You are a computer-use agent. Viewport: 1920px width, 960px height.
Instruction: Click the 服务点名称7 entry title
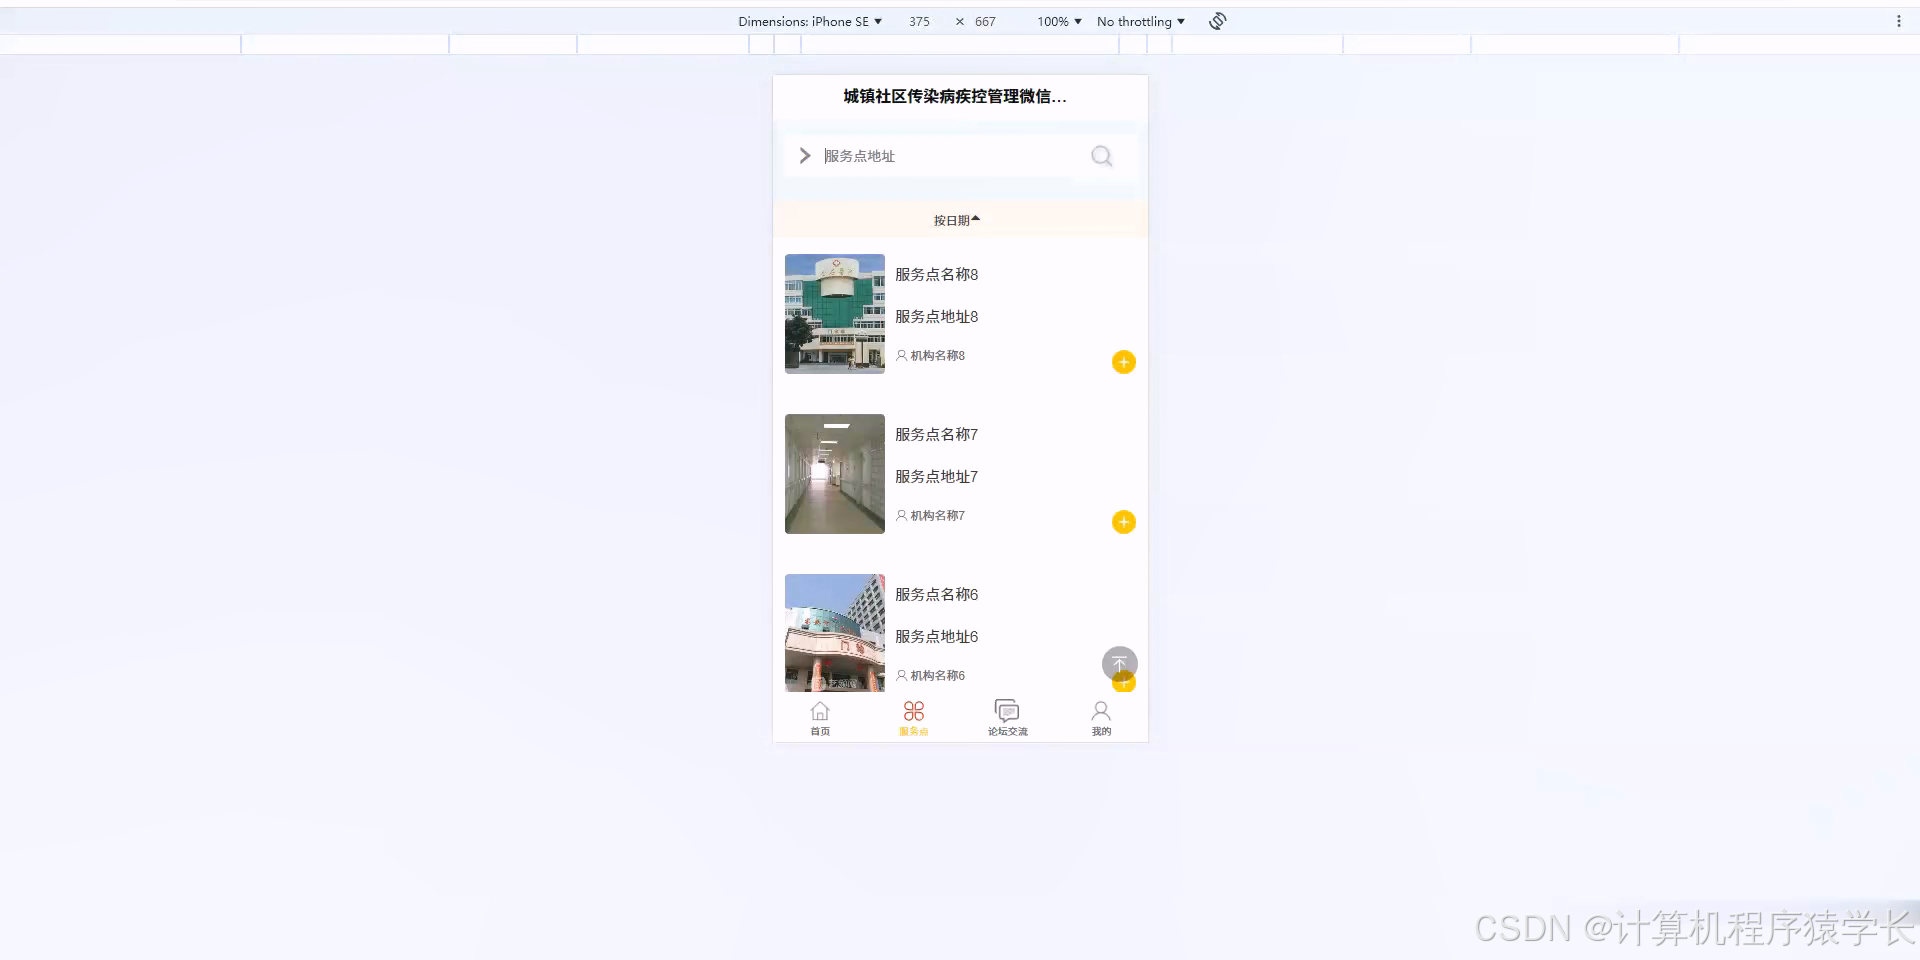[935, 434]
